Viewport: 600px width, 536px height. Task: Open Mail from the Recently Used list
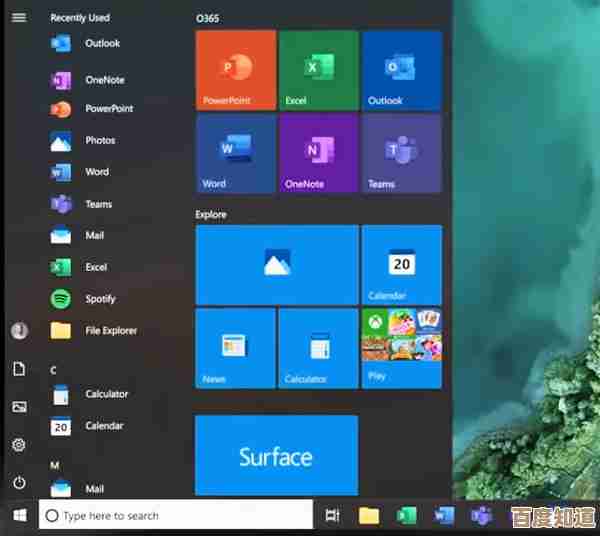tap(77, 235)
